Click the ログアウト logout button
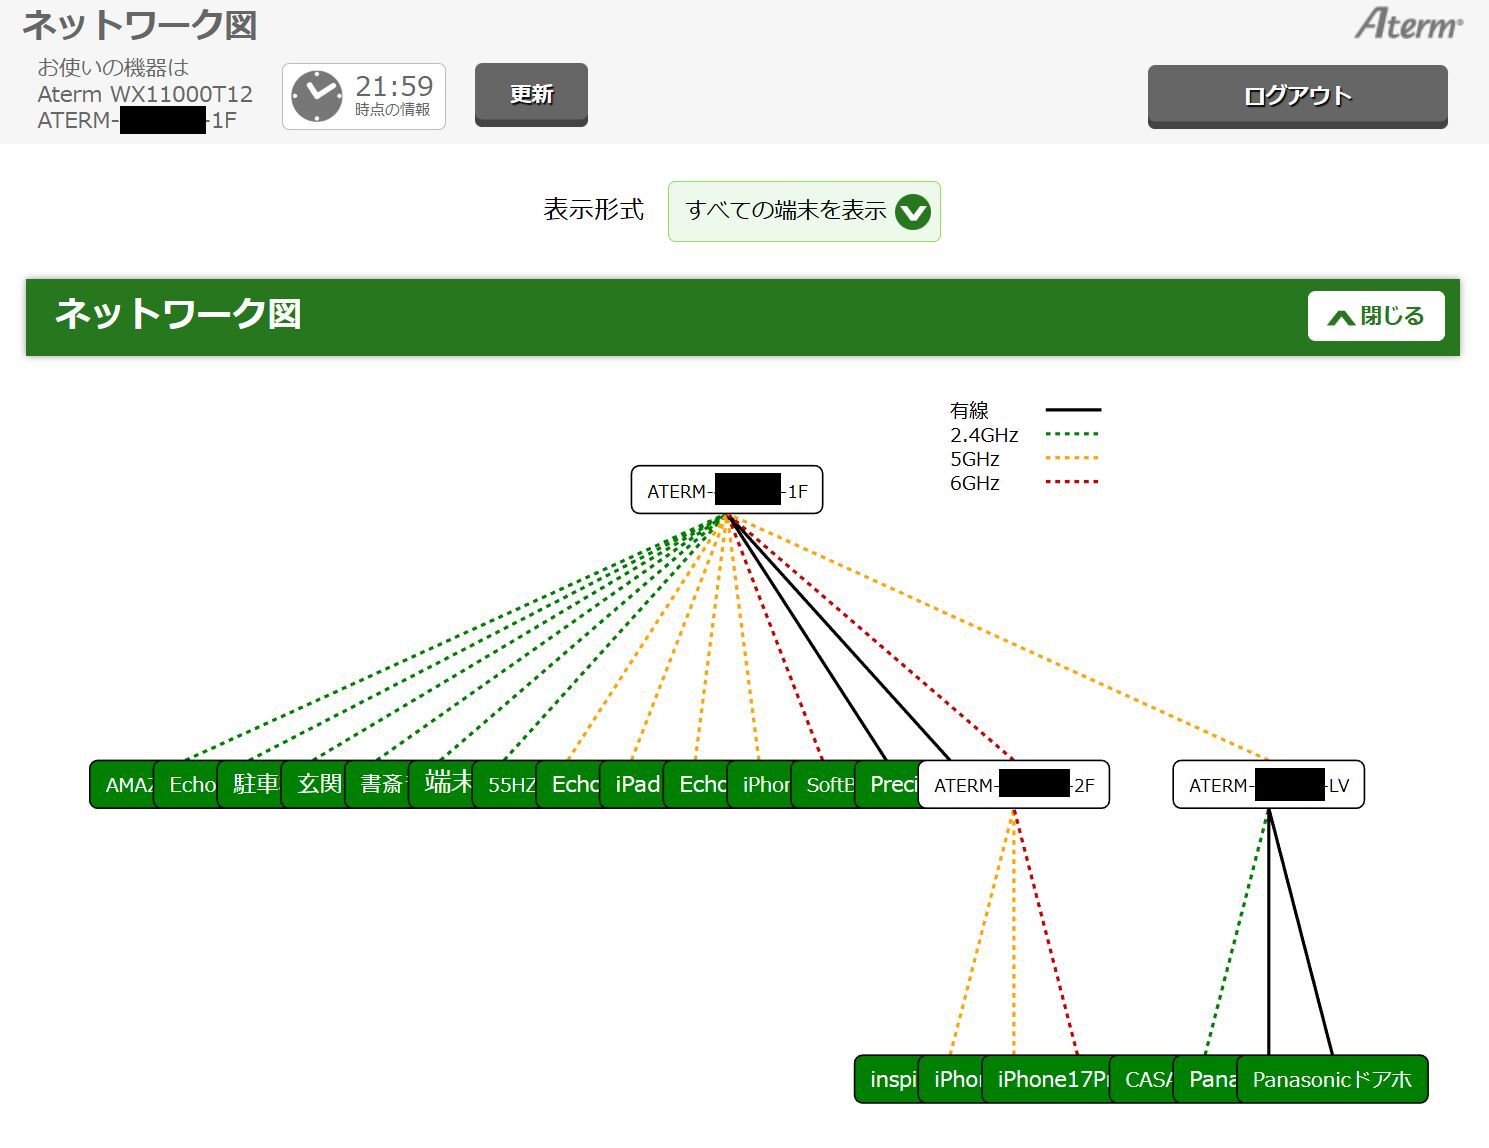This screenshot has width=1489, height=1148. click(x=1297, y=96)
